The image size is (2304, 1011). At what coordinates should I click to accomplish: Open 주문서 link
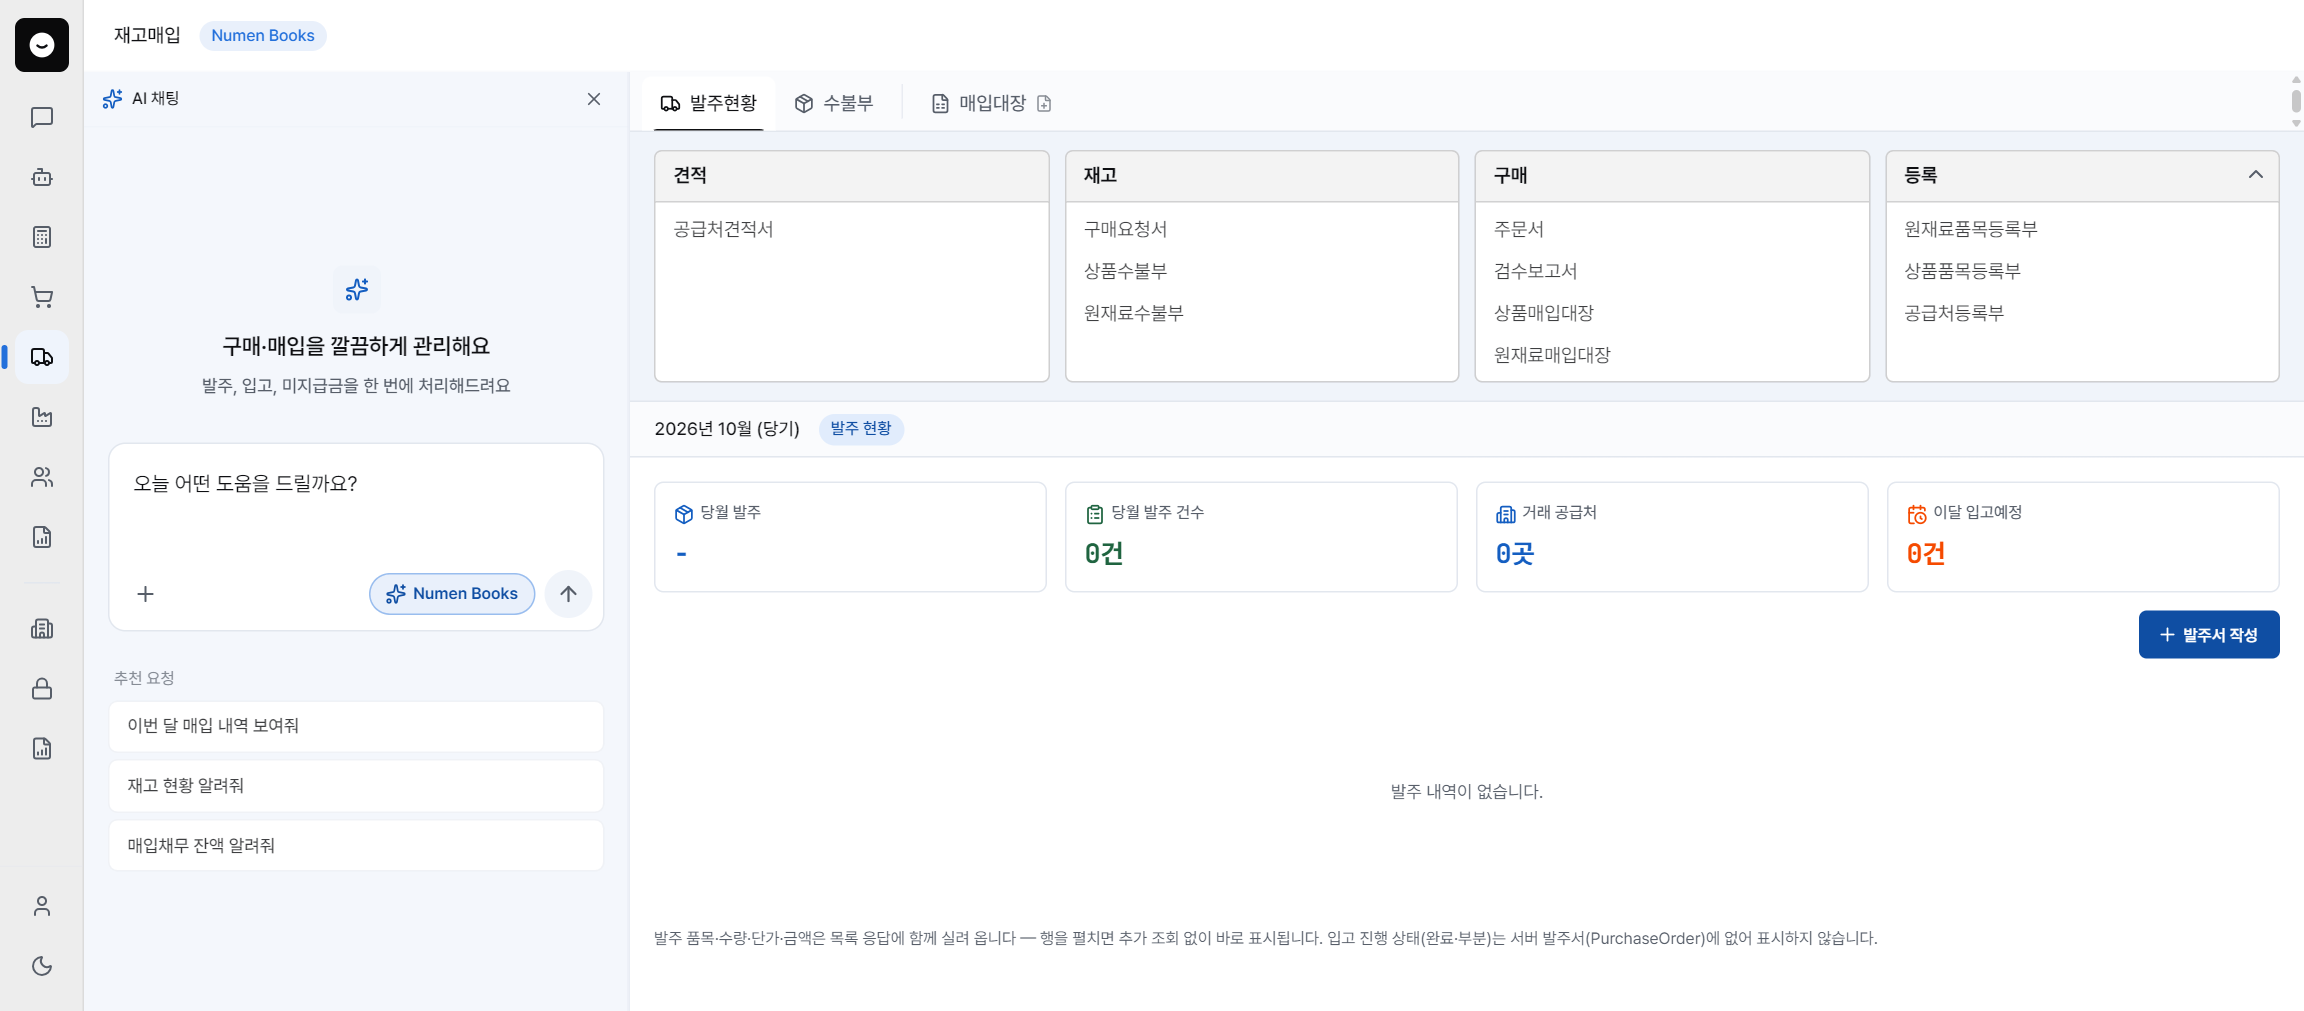tap(1519, 229)
